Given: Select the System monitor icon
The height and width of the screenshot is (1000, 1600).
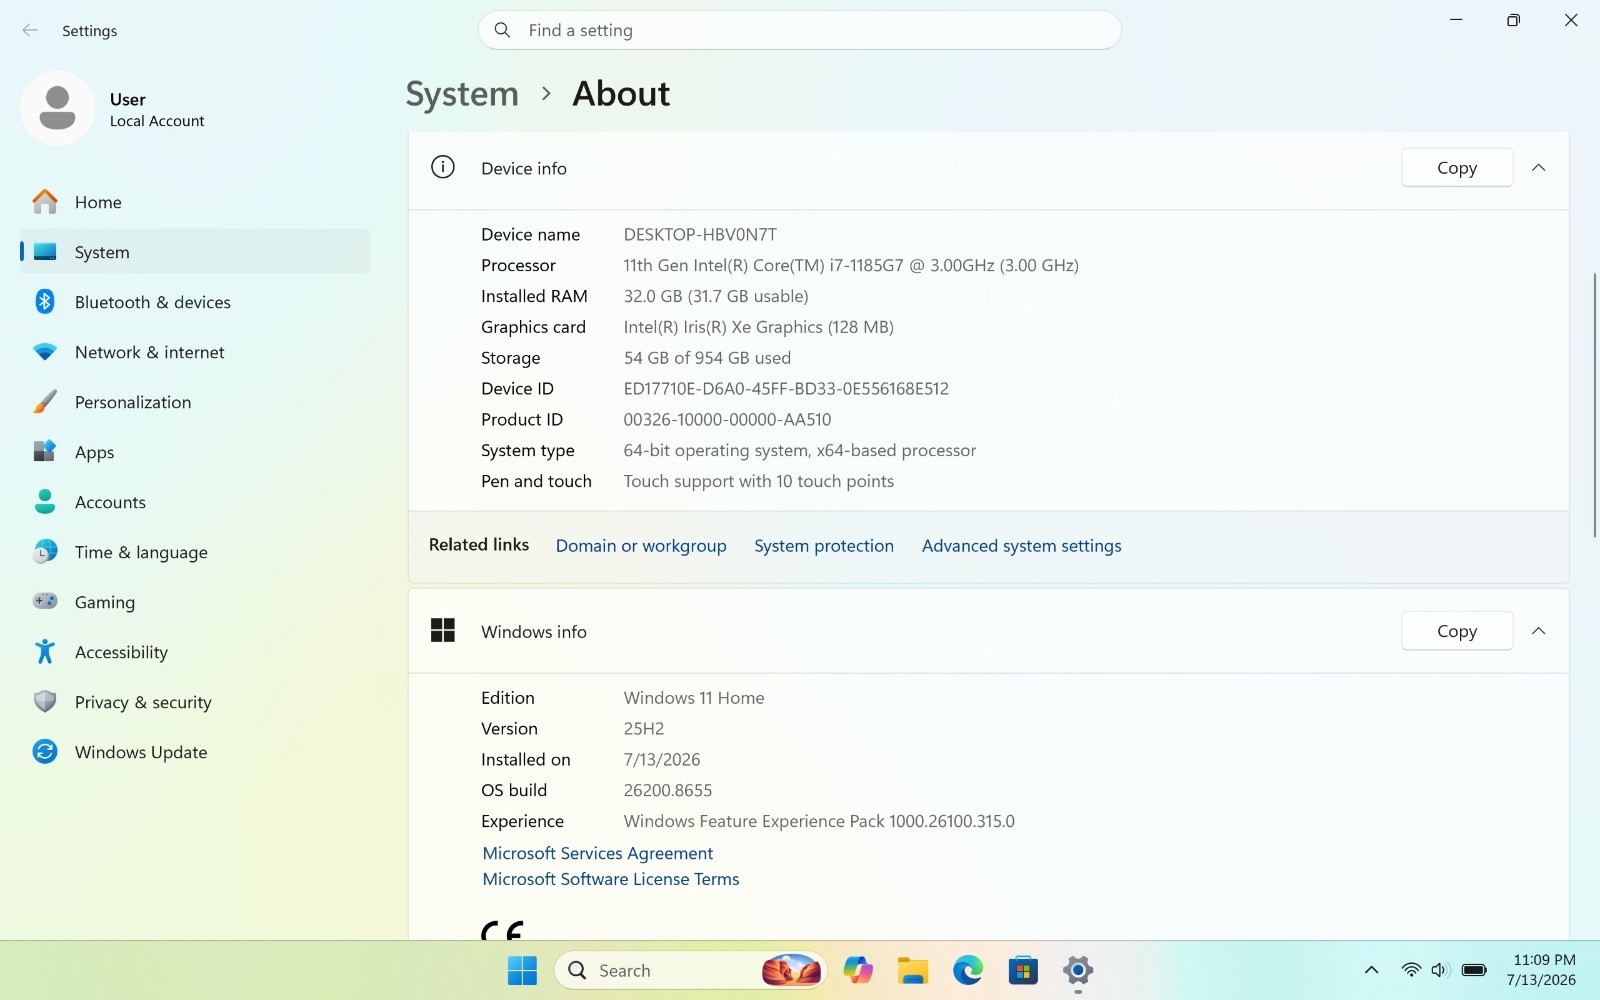Looking at the screenshot, I should pos(45,252).
